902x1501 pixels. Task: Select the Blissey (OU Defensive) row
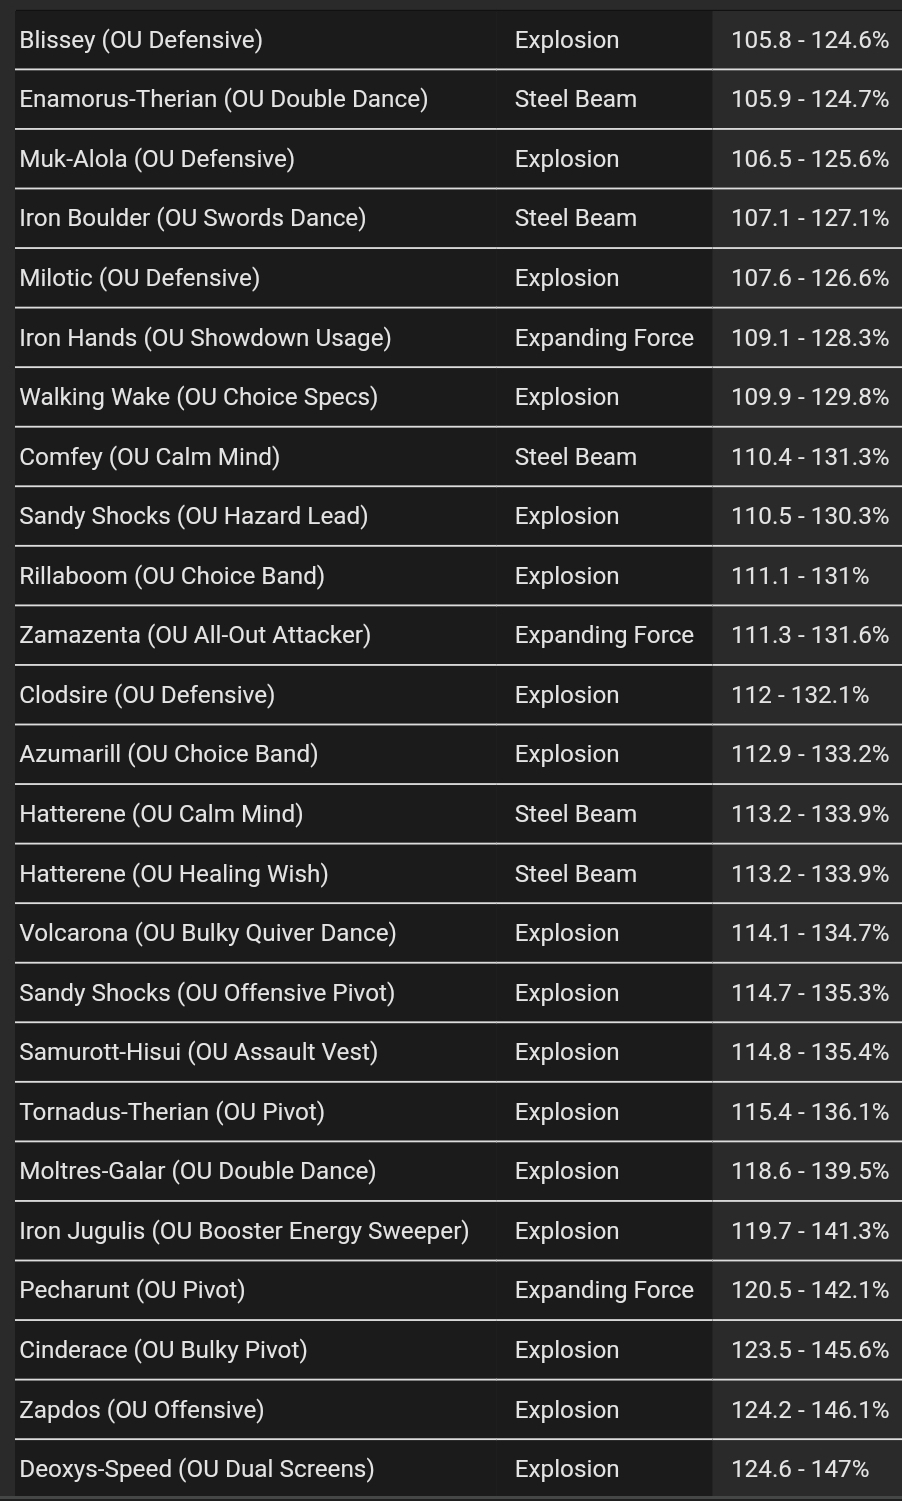pyautogui.click(x=458, y=40)
